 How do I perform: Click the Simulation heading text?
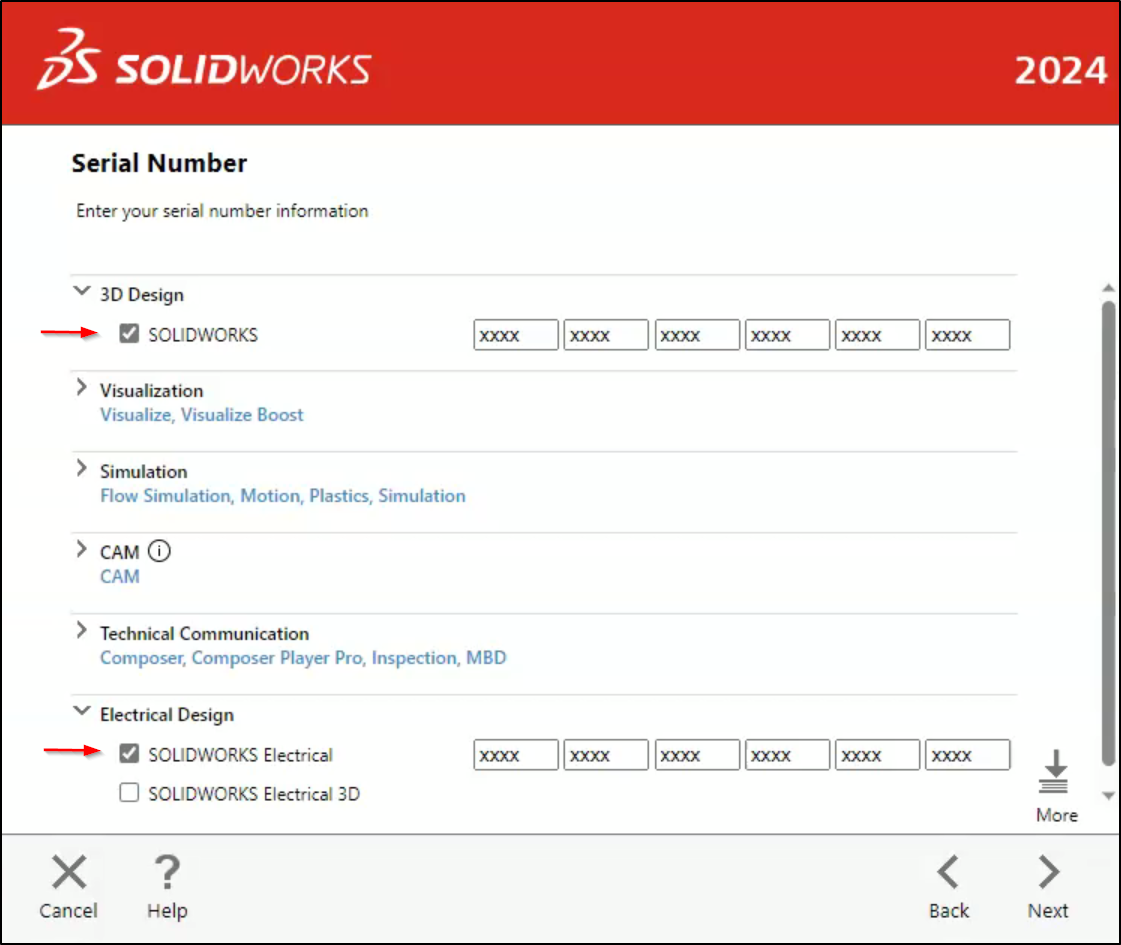(x=144, y=472)
